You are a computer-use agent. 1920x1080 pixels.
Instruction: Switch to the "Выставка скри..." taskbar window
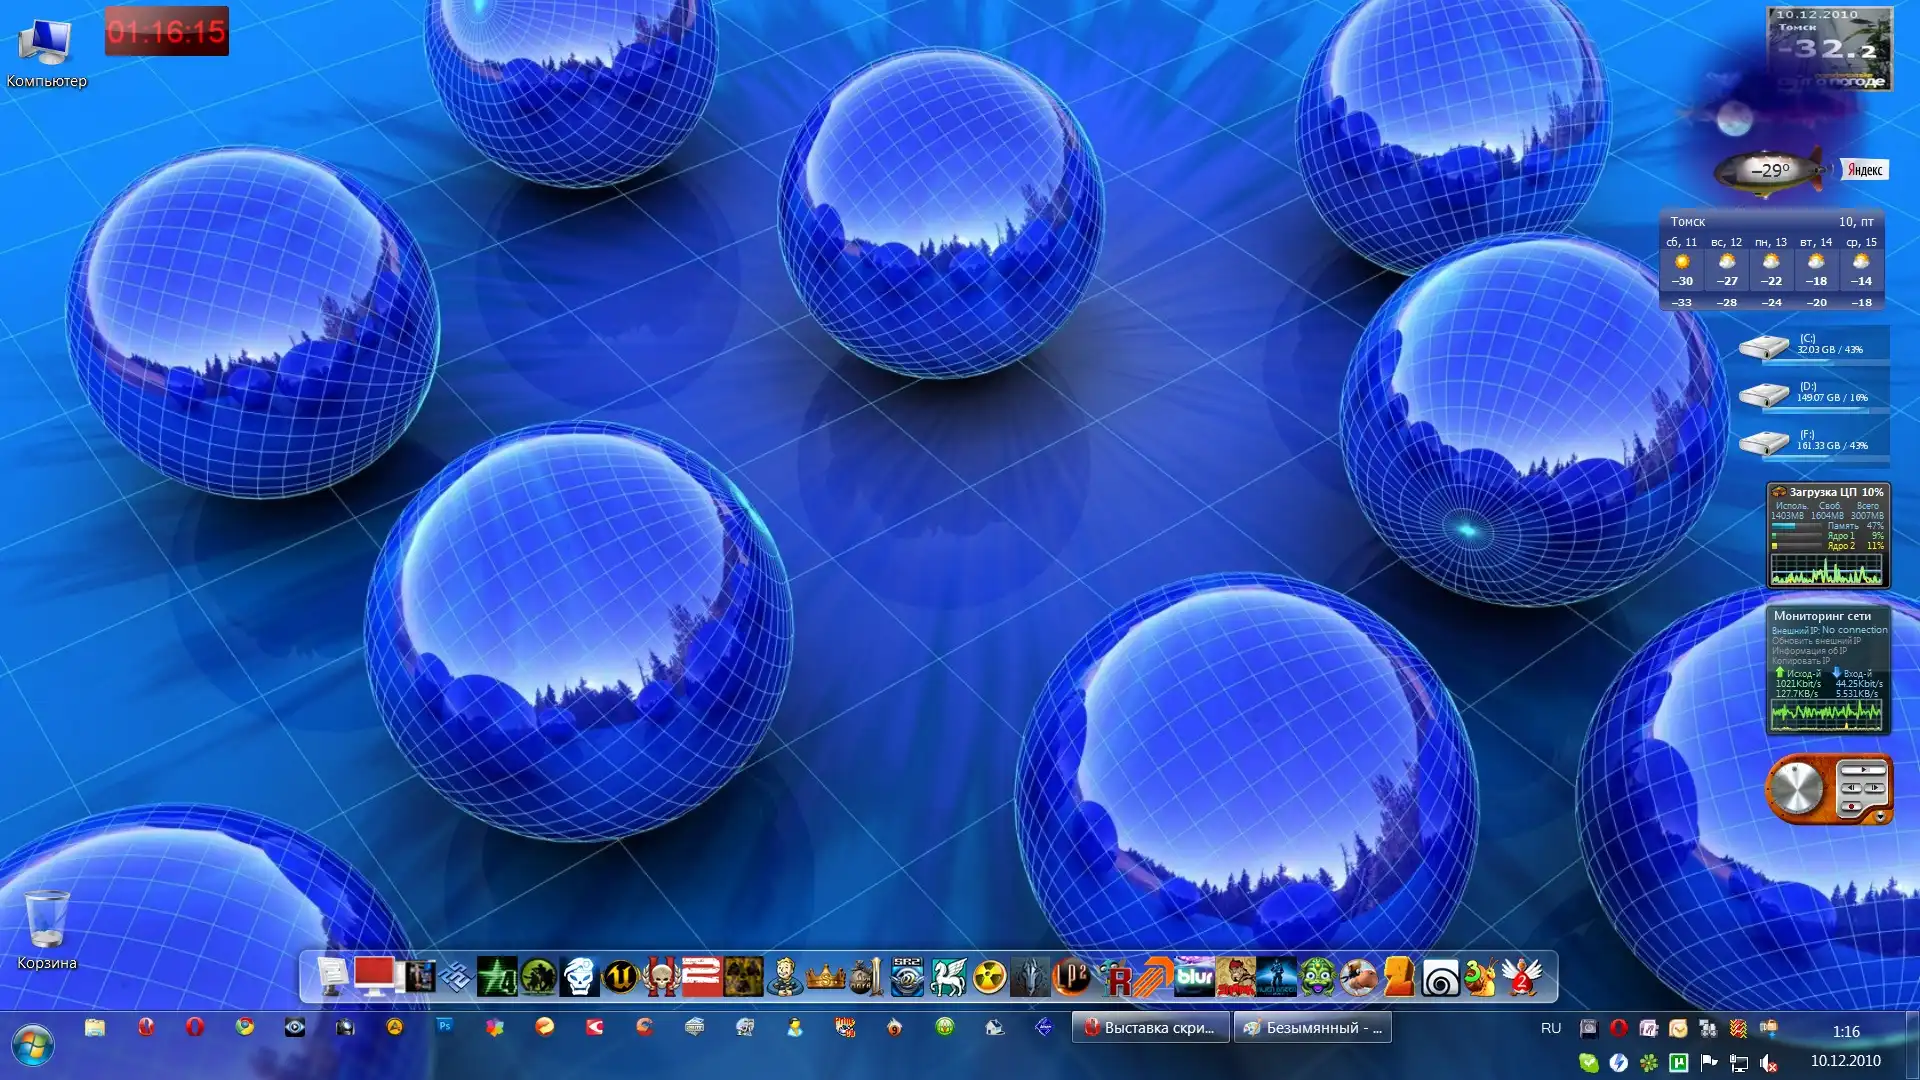[1149, 1028]
